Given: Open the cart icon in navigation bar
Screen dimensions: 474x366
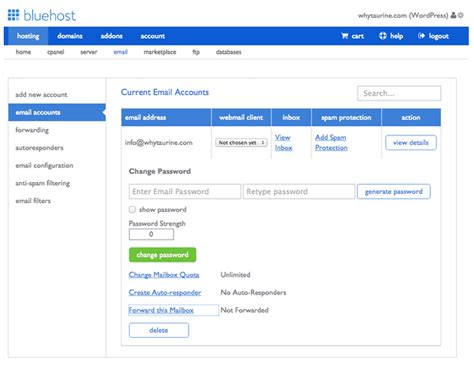Looking at the screenshot, I should click(x=345, y=36).
